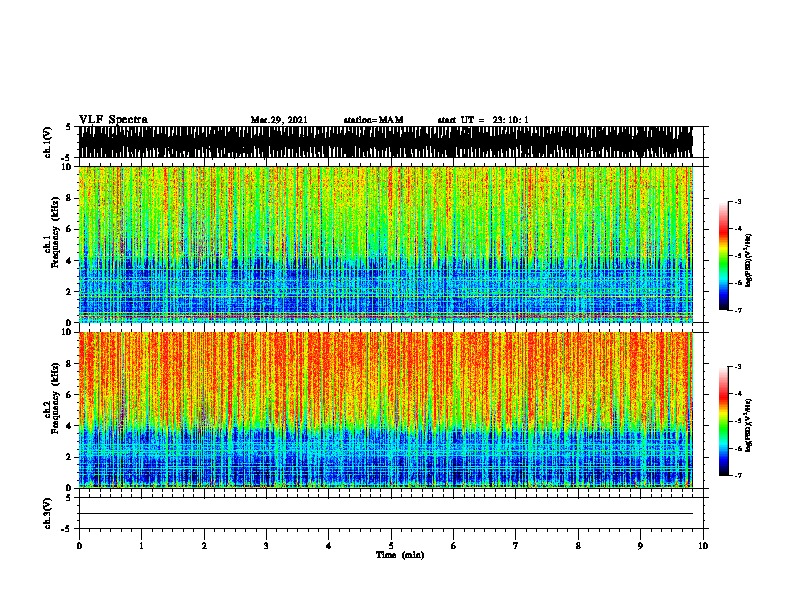Click tick label '10' on time axis
Screen dimensions: 792x612
(703, 546)
